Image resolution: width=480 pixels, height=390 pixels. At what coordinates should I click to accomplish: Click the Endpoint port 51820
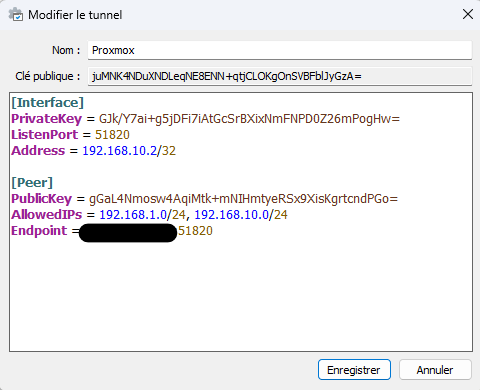[195, 231]
